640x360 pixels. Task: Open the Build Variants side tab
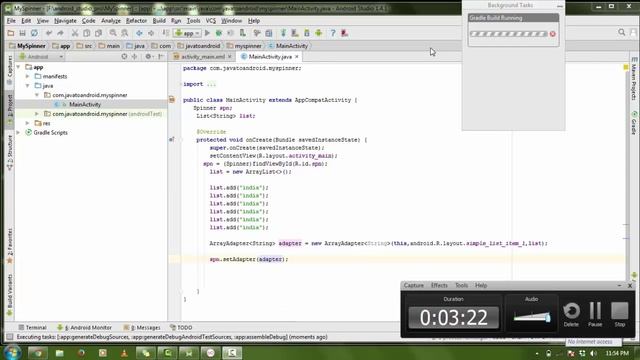10,295
